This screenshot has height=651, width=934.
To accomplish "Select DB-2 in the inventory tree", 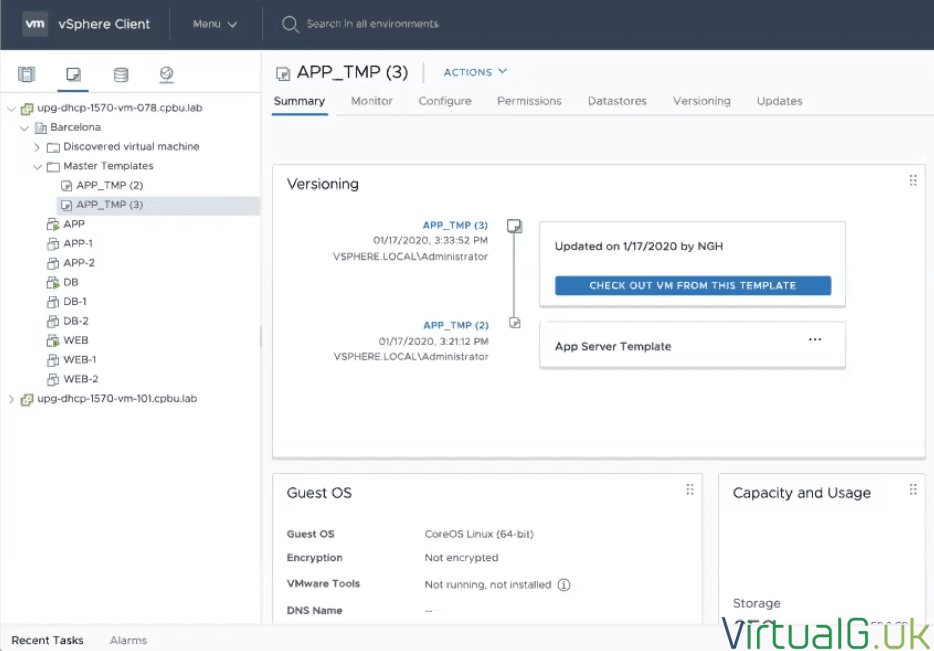I will click(76, 321).
